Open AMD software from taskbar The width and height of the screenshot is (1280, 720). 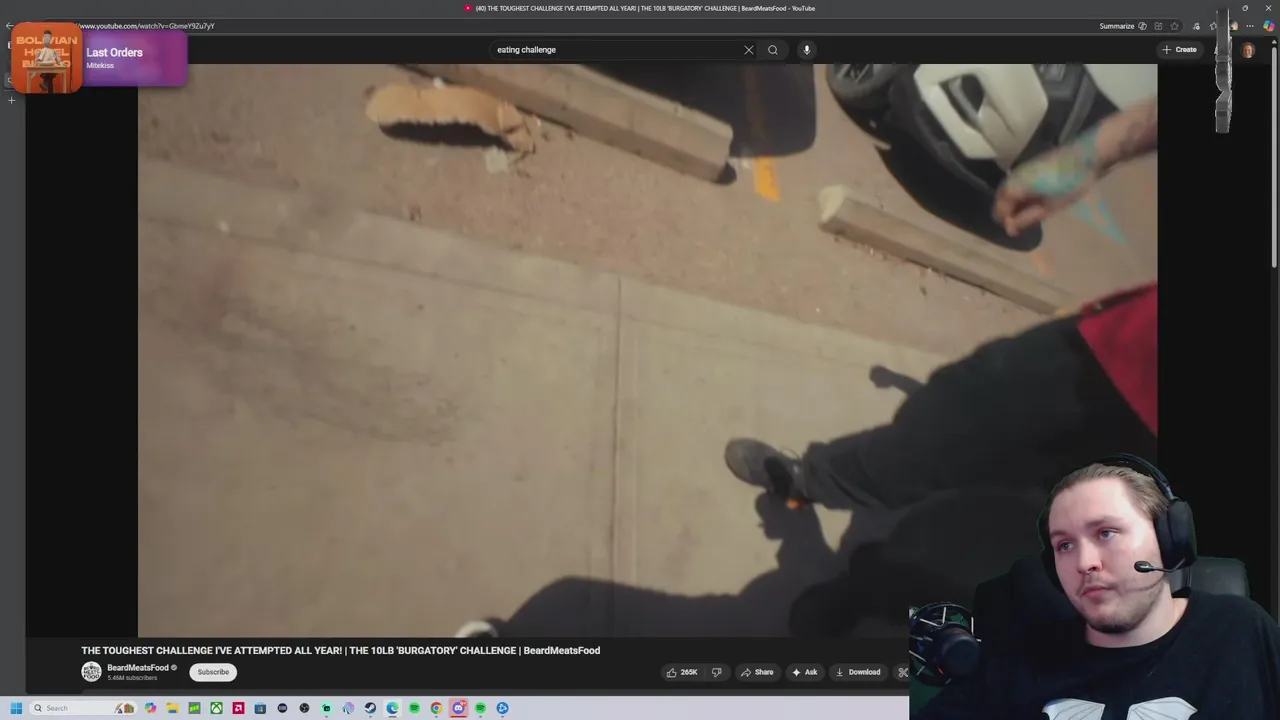point(238,708)
